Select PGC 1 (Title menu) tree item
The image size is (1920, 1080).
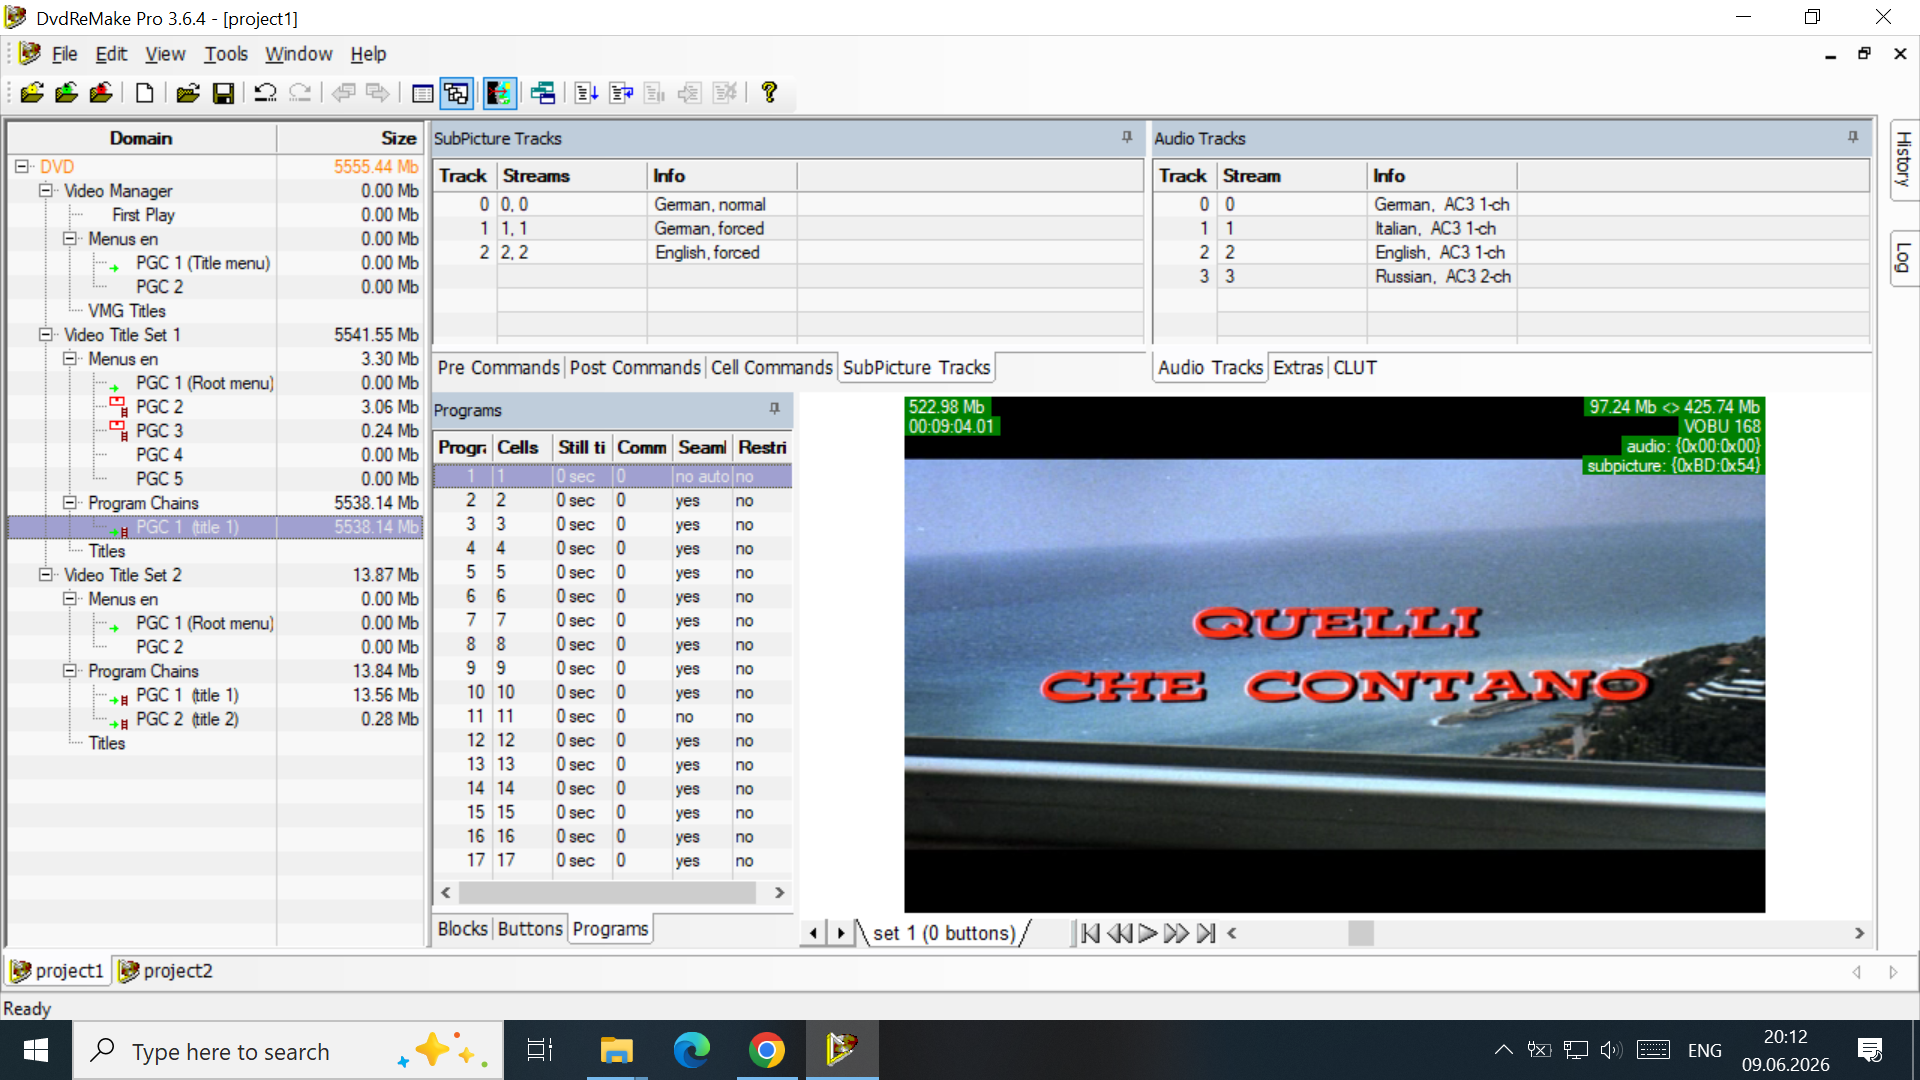pyautogui.click(x=203, y=262)
